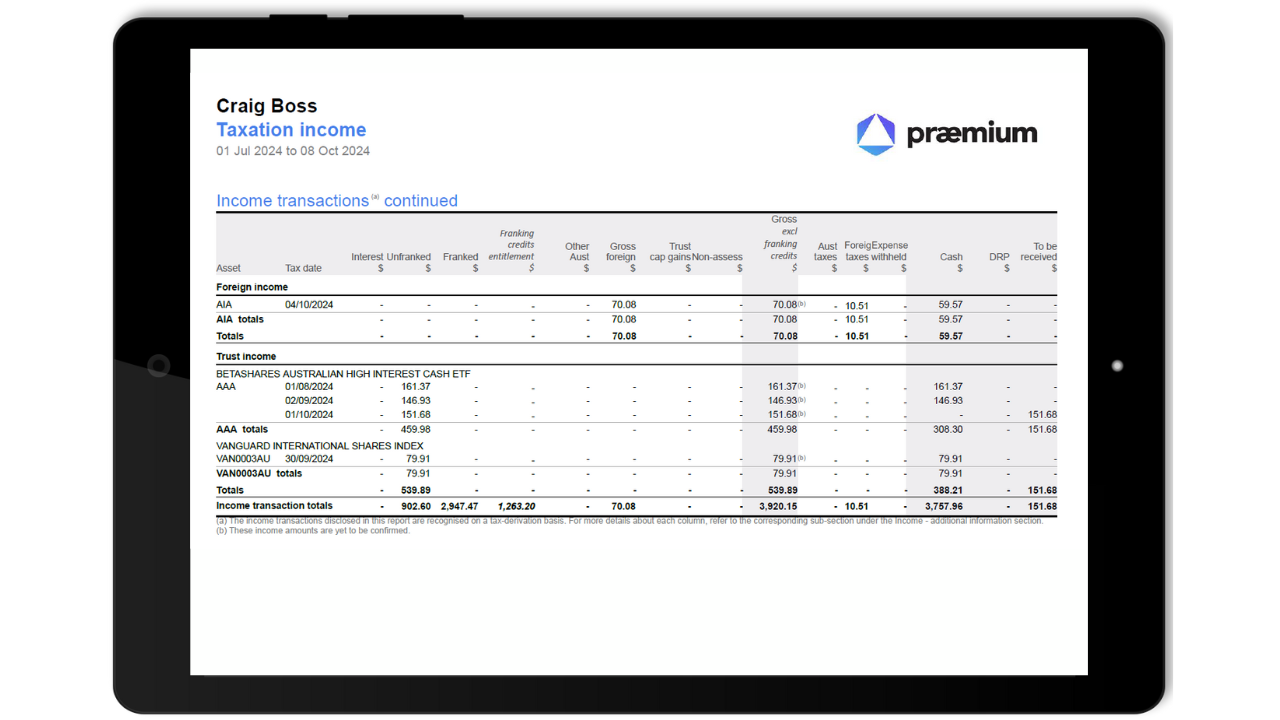1280x720 pixels.
Task: Click the 388.21 trust cash total
Action: point(948,491)
